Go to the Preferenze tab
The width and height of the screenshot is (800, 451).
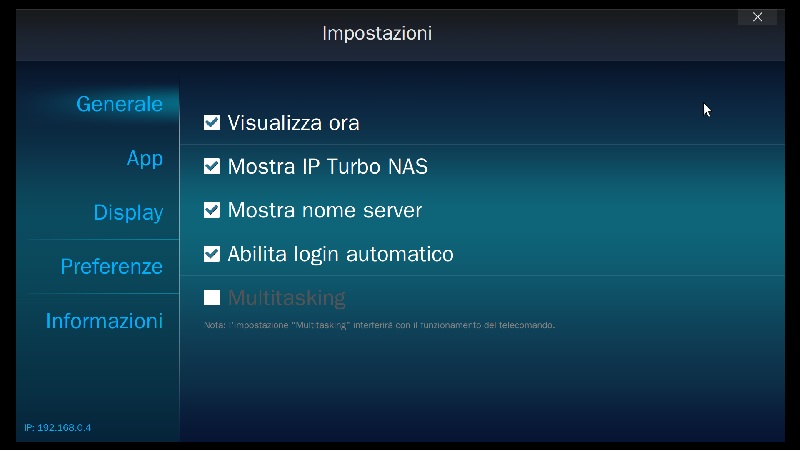click(x=111, y=267)
